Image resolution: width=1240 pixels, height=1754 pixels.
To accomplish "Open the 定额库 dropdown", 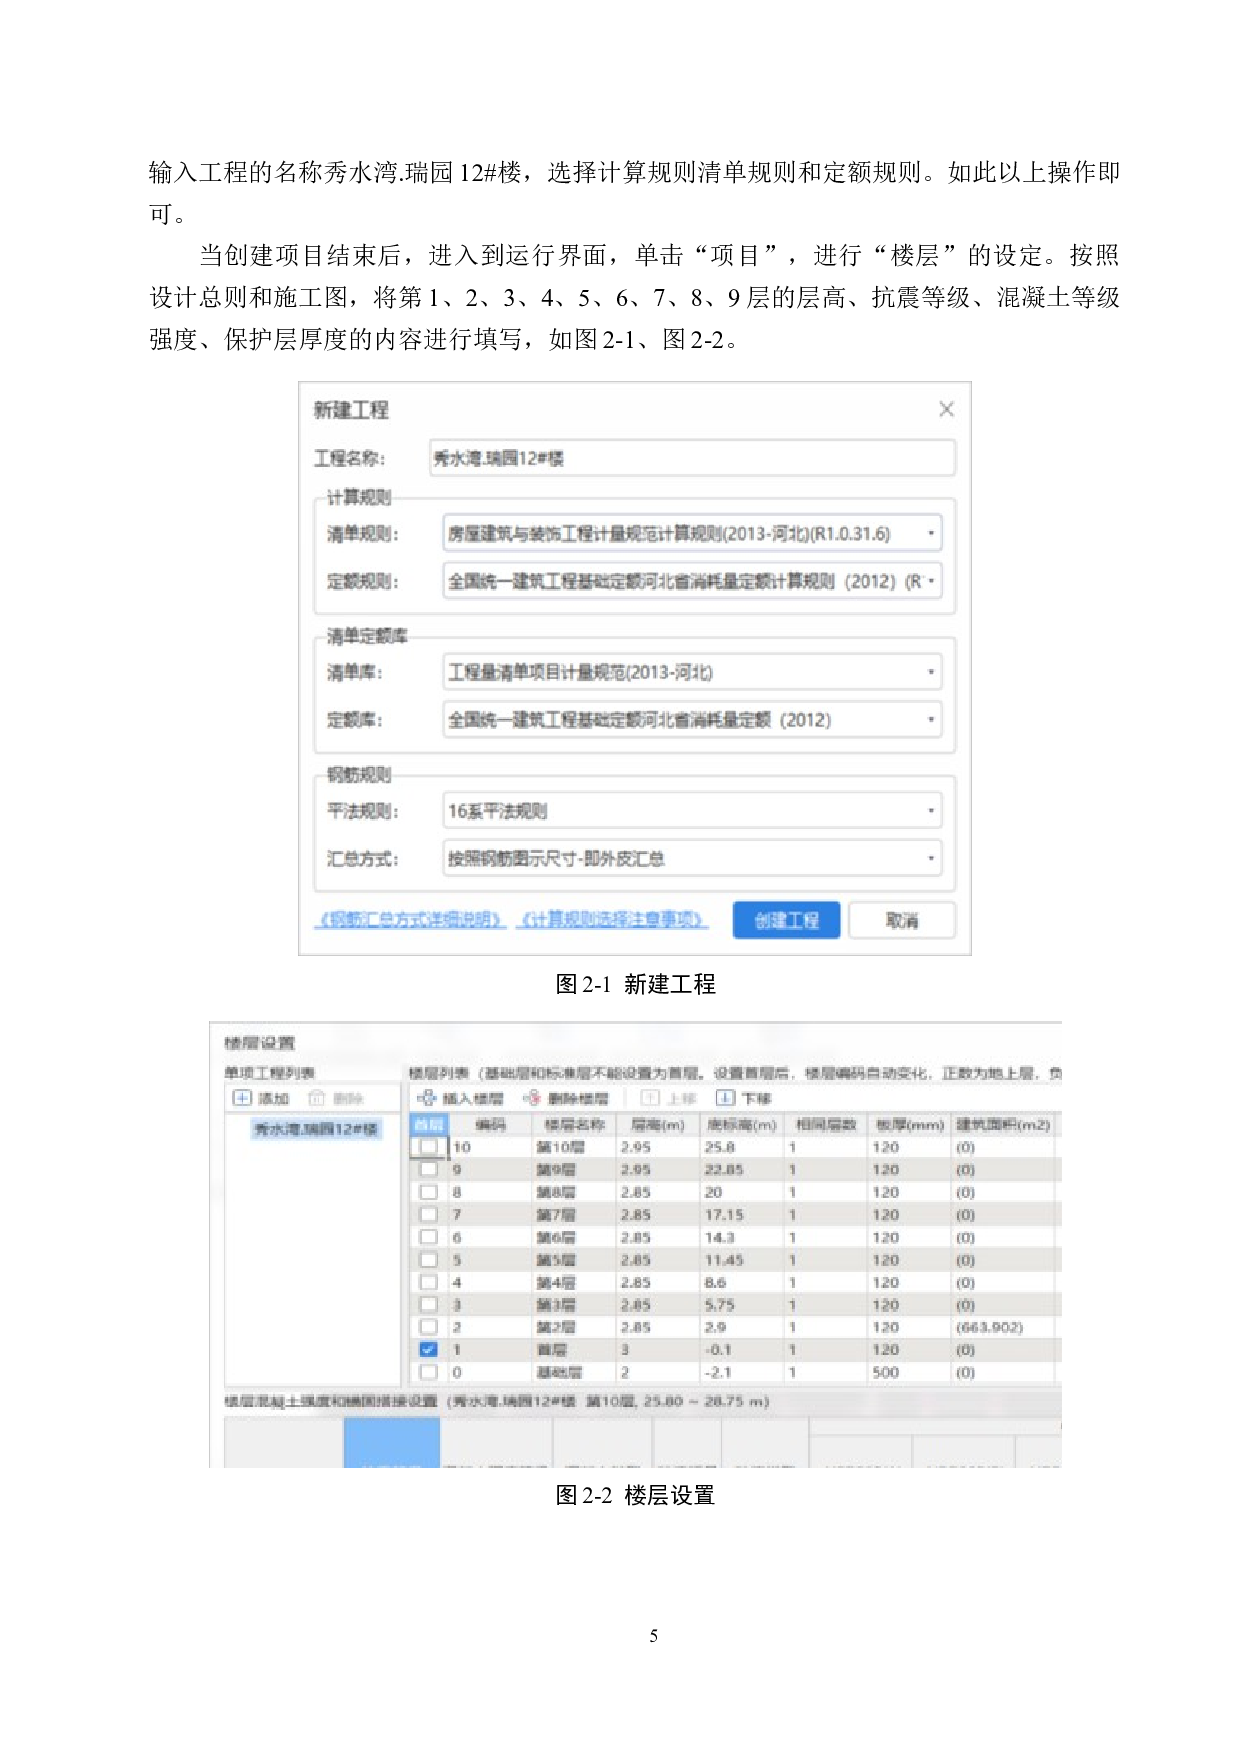I will coord(692,720).
